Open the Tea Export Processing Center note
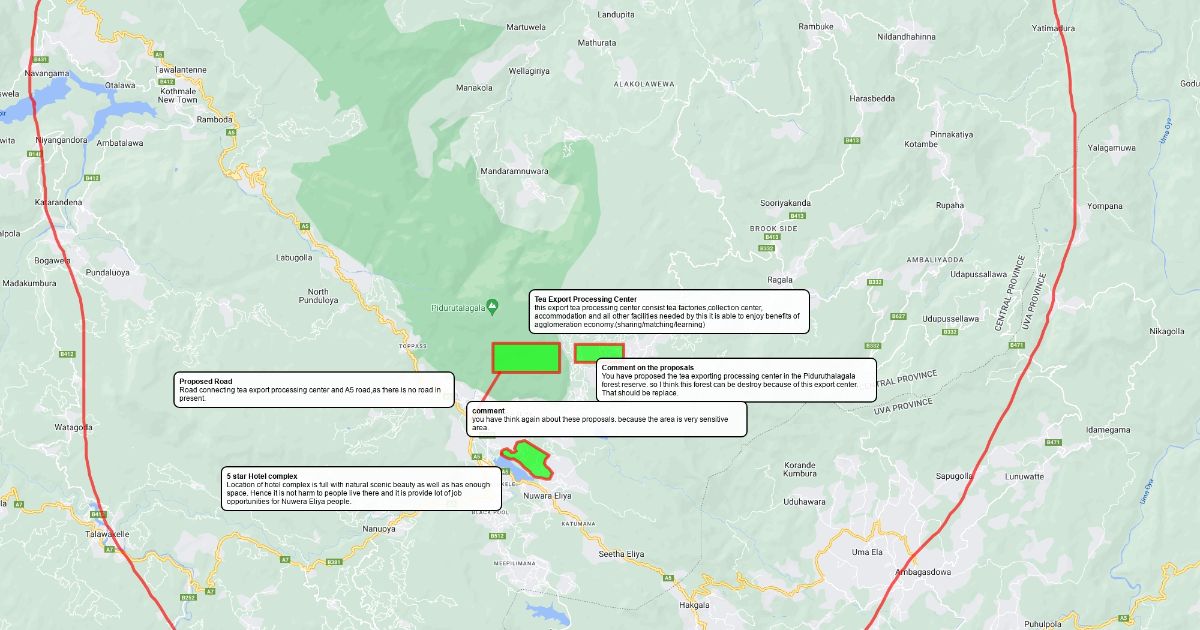The height and width of the screenshot is (630, 1200). point(668,312)
